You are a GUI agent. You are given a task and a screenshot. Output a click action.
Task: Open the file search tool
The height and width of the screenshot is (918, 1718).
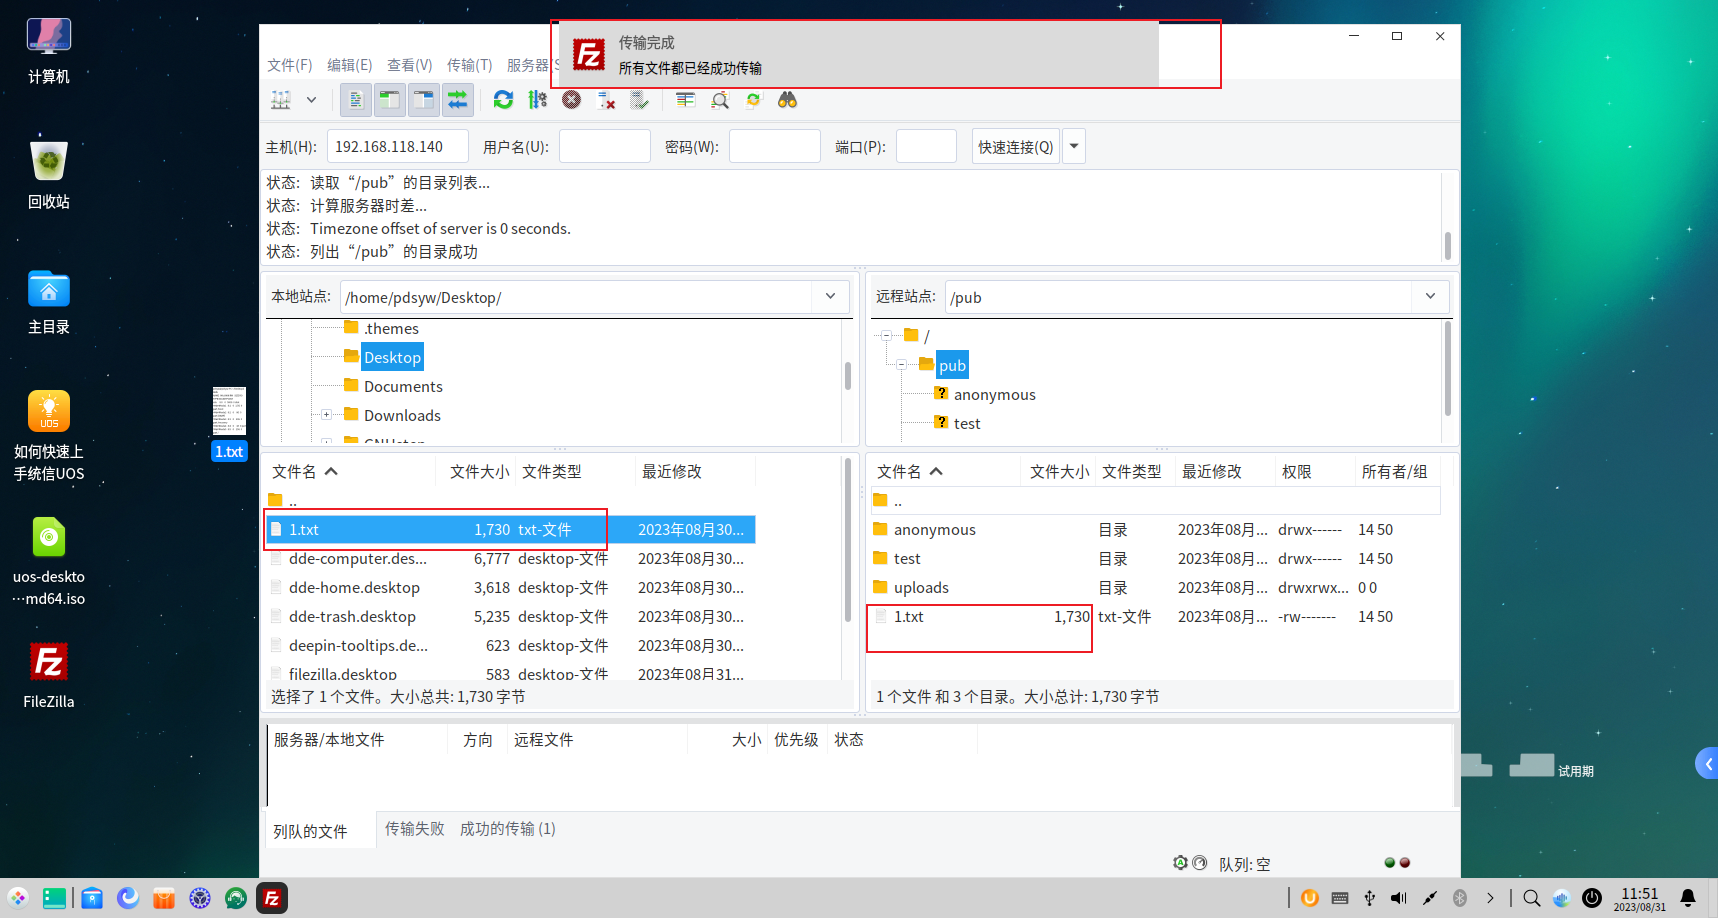pos(787,100)
